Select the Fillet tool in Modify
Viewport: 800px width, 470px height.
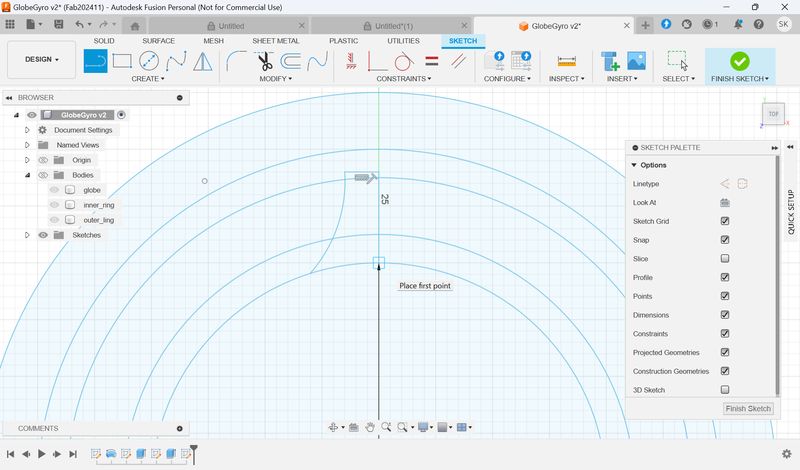(236, 61)
